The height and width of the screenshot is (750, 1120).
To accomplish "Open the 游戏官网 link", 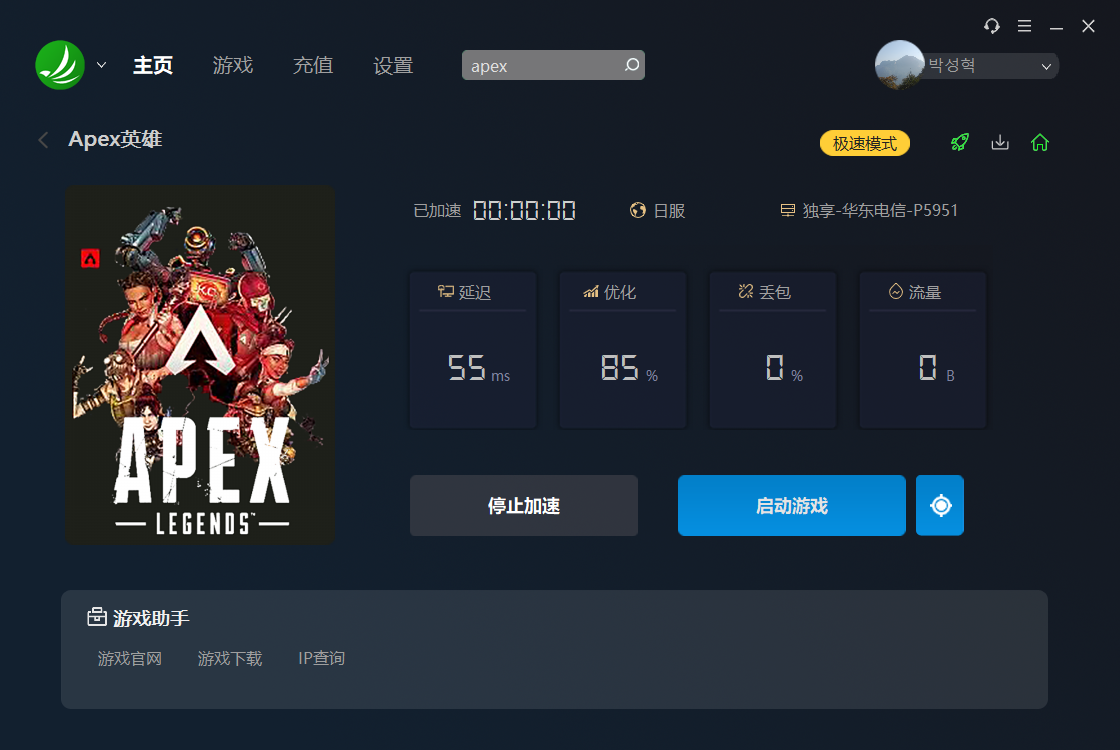I will [130, 658].
